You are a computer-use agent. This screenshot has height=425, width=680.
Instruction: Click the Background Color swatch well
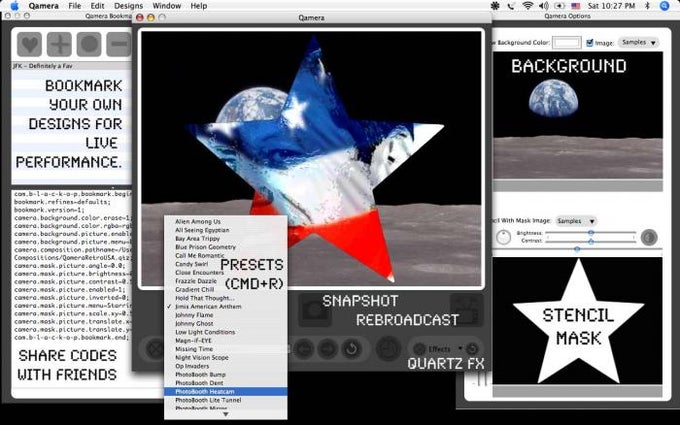coord(566,42)
